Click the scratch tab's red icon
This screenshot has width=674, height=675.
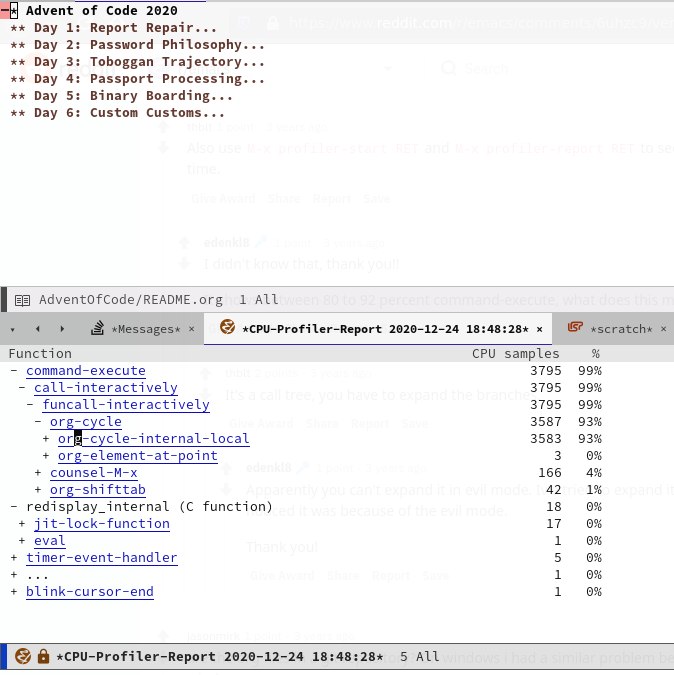pyautogui.click(x=575, y=327)
